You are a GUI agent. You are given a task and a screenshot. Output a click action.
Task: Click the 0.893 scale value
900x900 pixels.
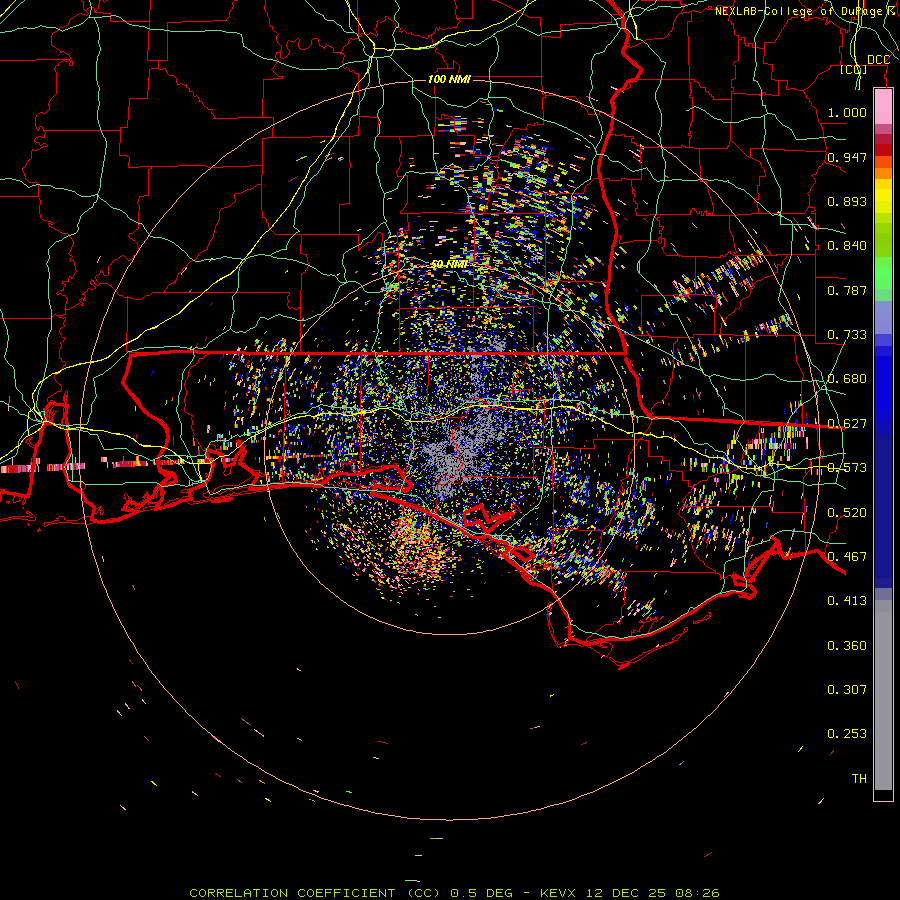click(847, 201)
